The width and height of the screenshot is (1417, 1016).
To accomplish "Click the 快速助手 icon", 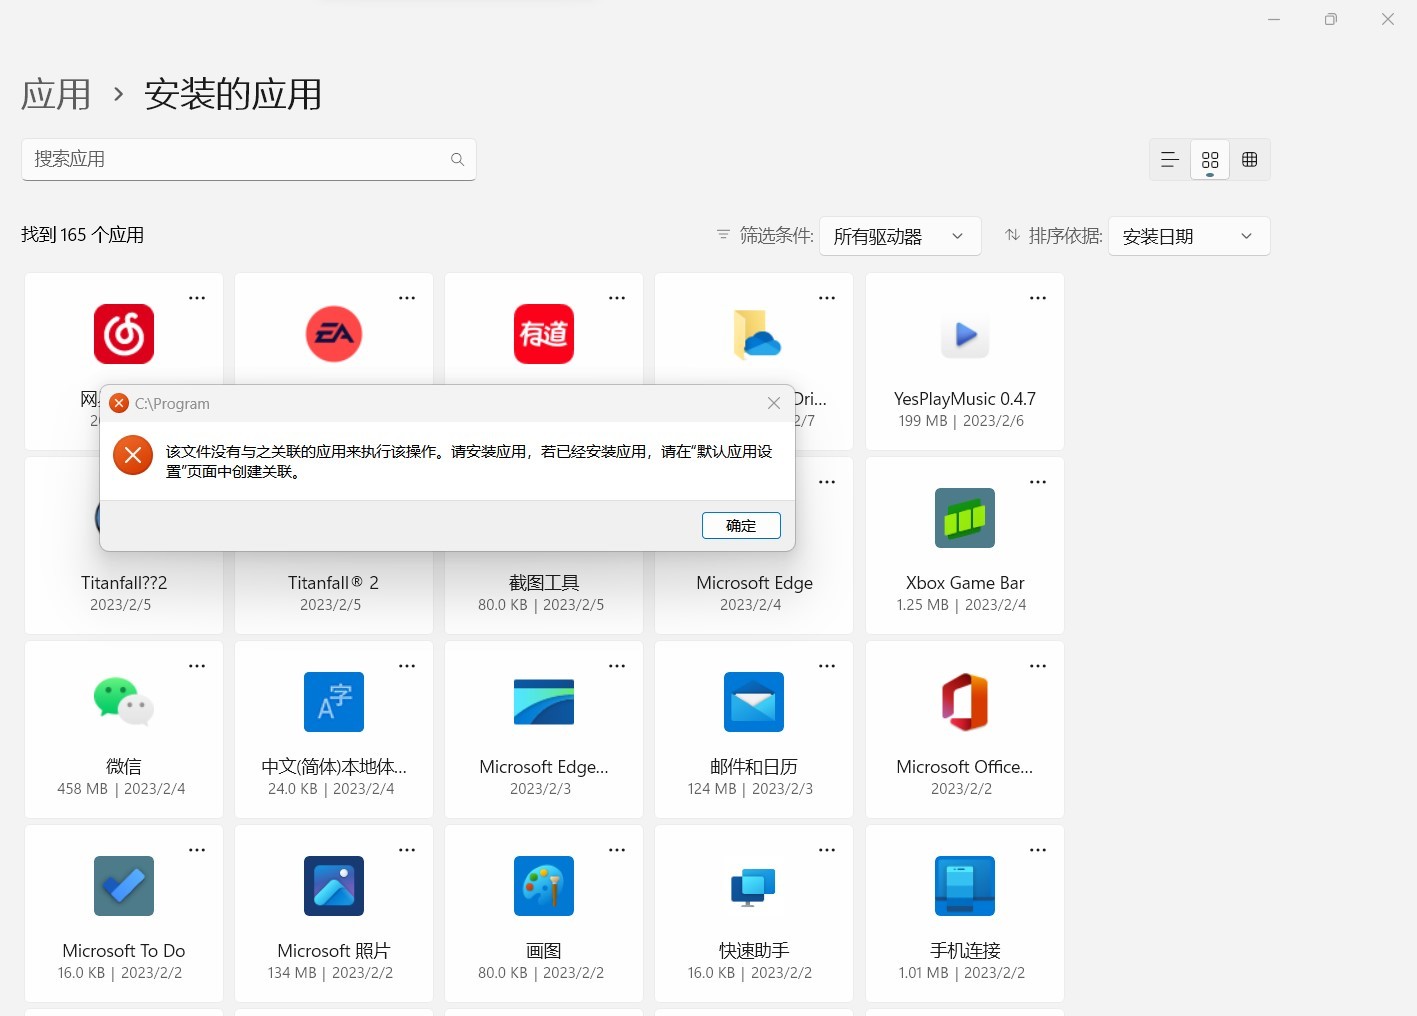I will point(754,886).
